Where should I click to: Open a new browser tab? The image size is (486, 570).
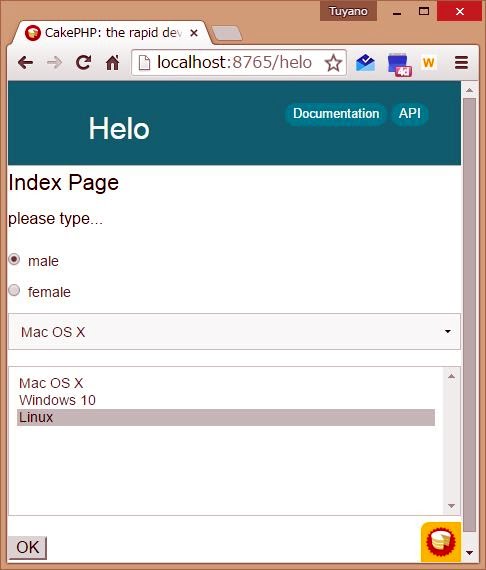click(x=227, y=33)
